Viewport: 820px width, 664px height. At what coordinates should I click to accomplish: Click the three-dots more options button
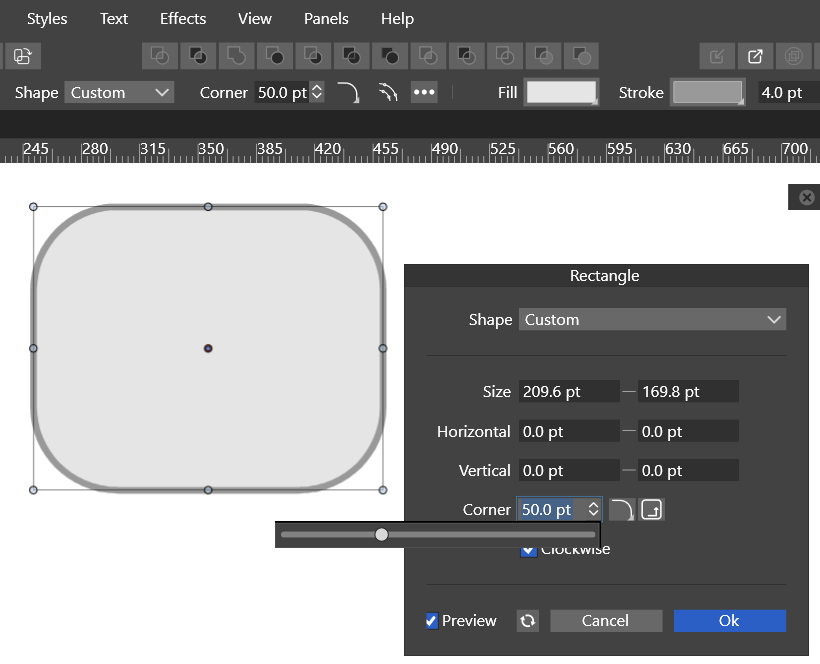pyautogui.click(x=424, y=93)
